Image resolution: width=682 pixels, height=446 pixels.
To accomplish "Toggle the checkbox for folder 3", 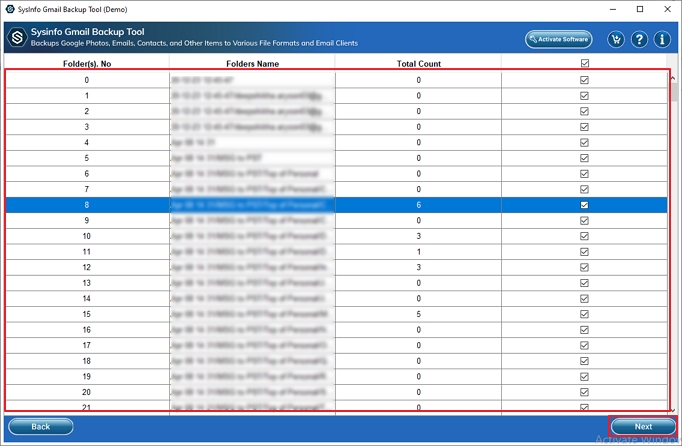I will tap(584, 127).
